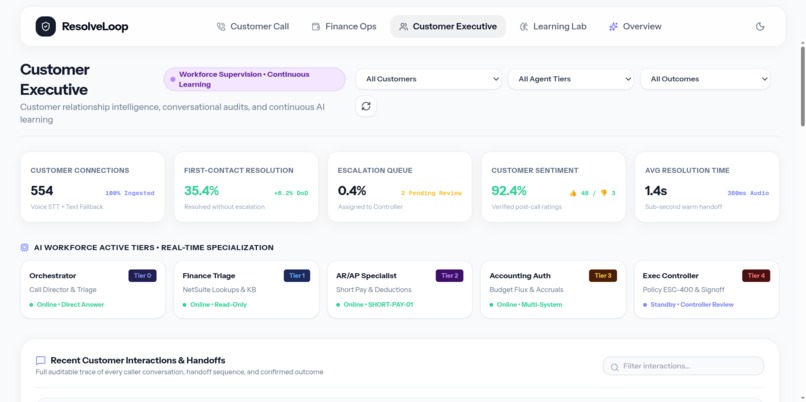This screenshot has width=806, height=402.
Task: Select the Orchestrator tier card
Action: point(93,289)
